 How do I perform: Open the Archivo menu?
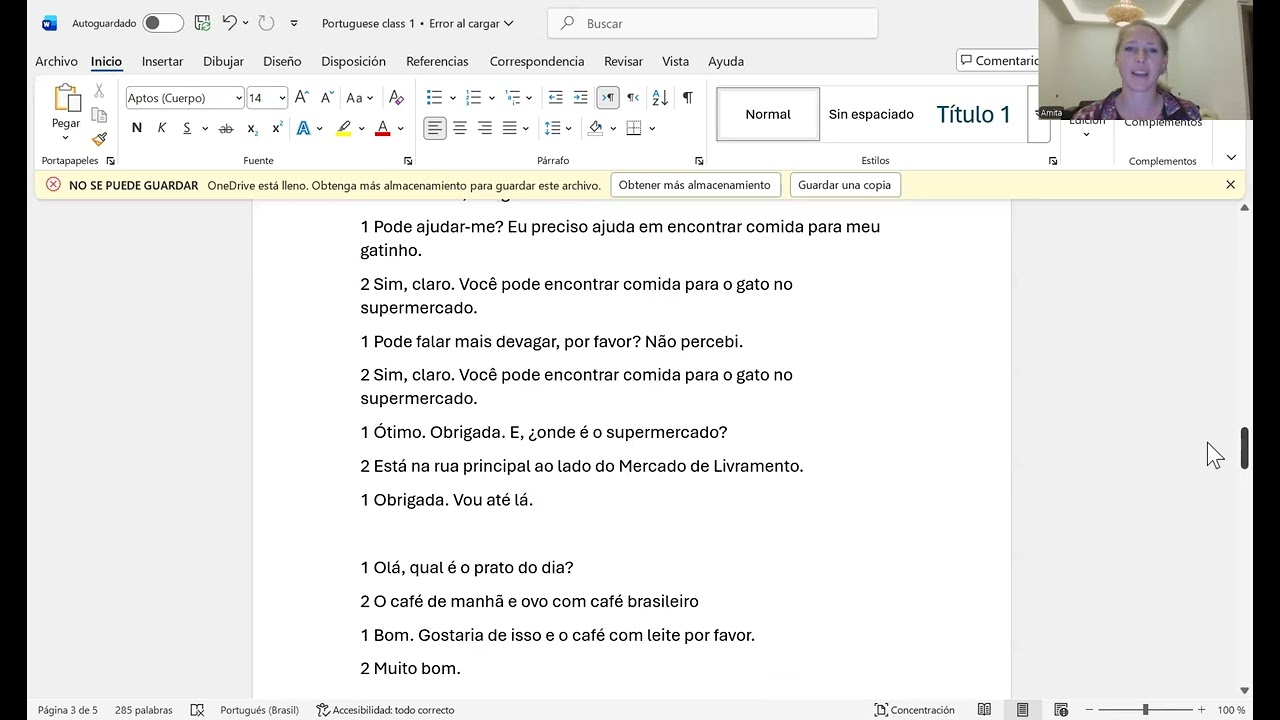point(56,61)
